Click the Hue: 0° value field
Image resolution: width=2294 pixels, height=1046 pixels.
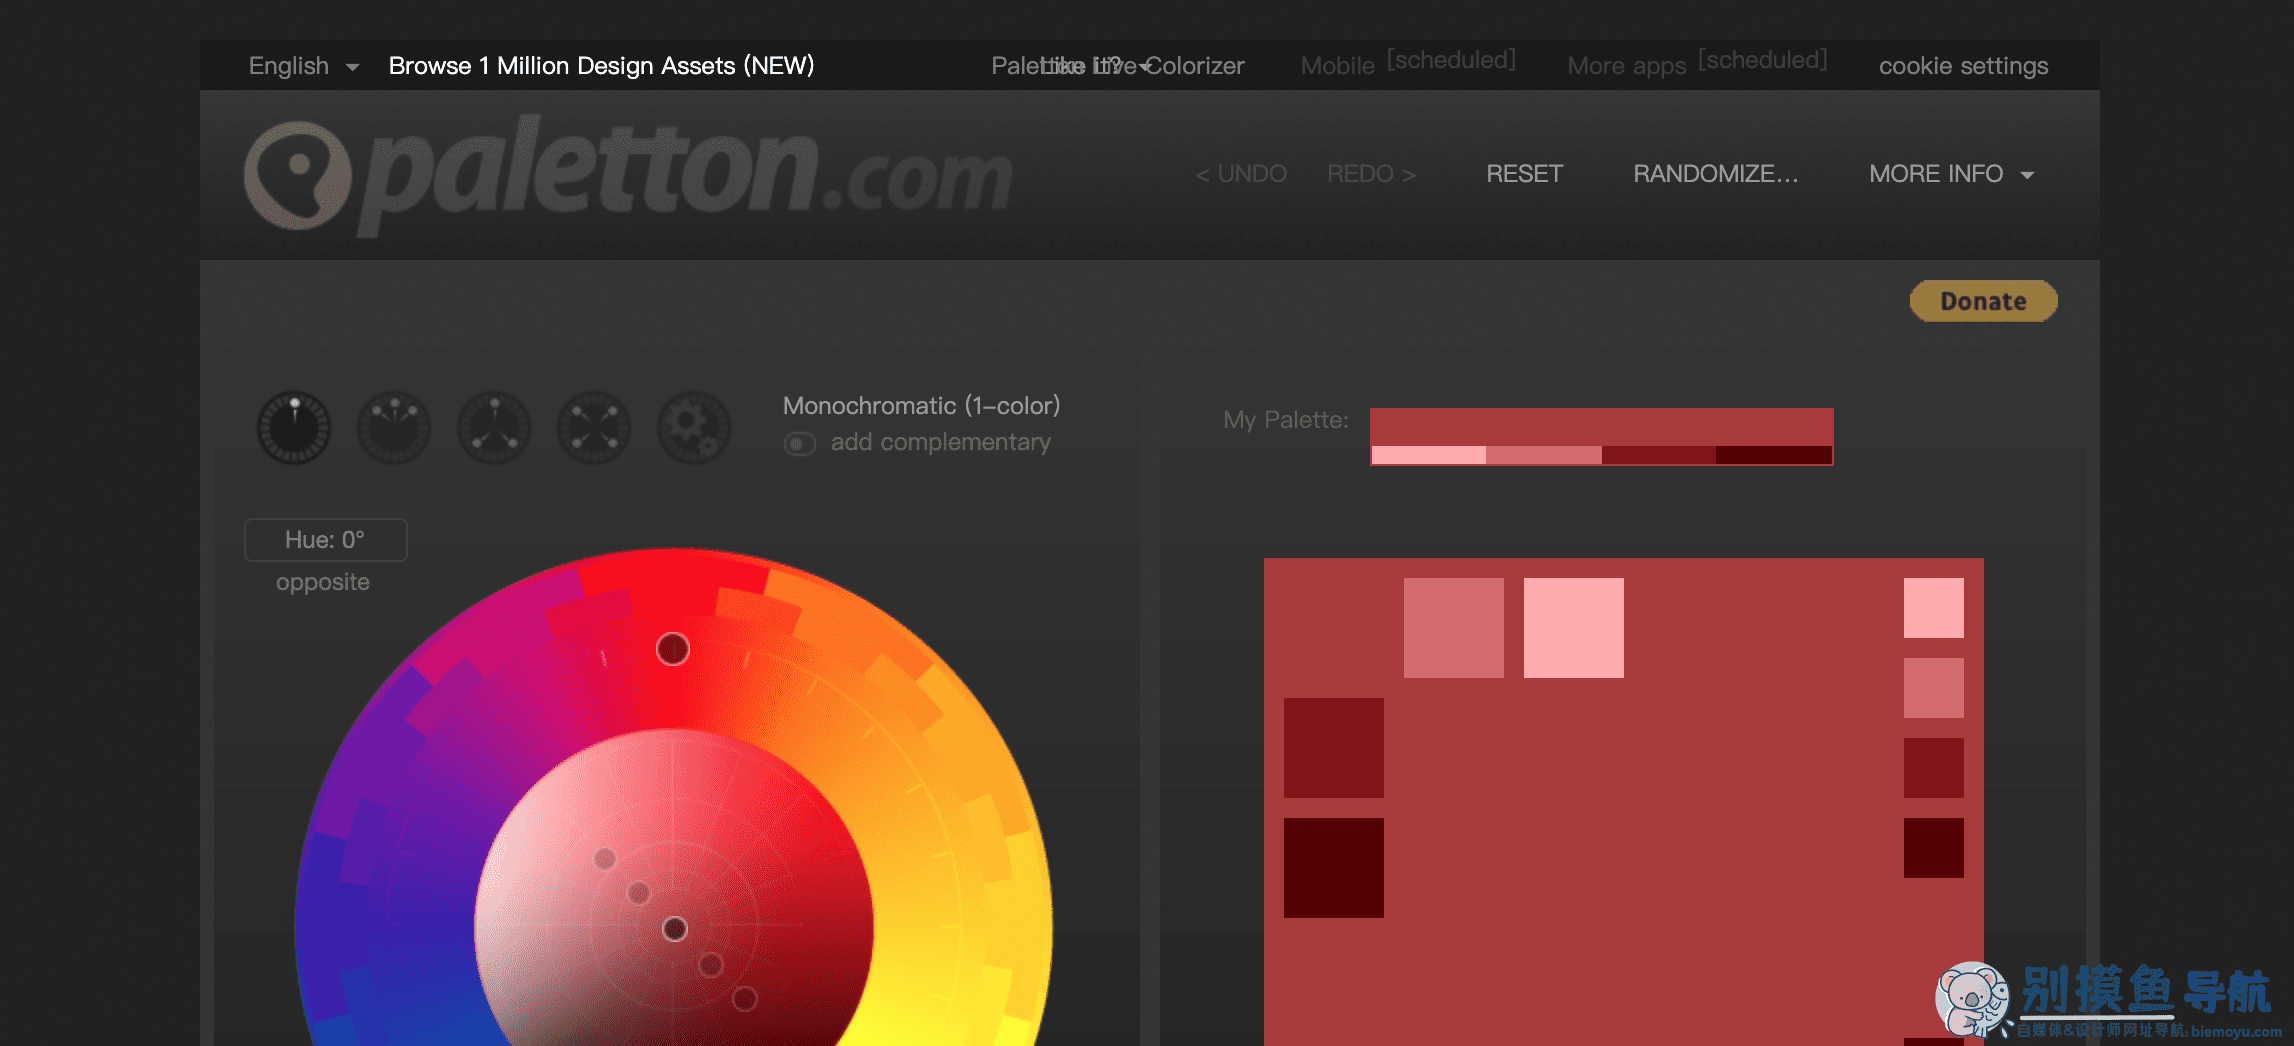coord(325,540)
